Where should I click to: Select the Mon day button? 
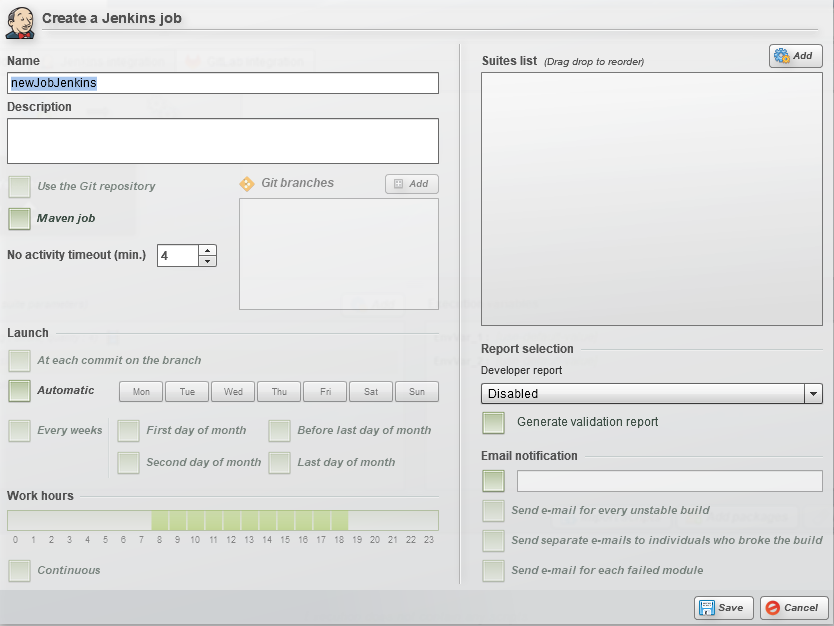(141, 391)
